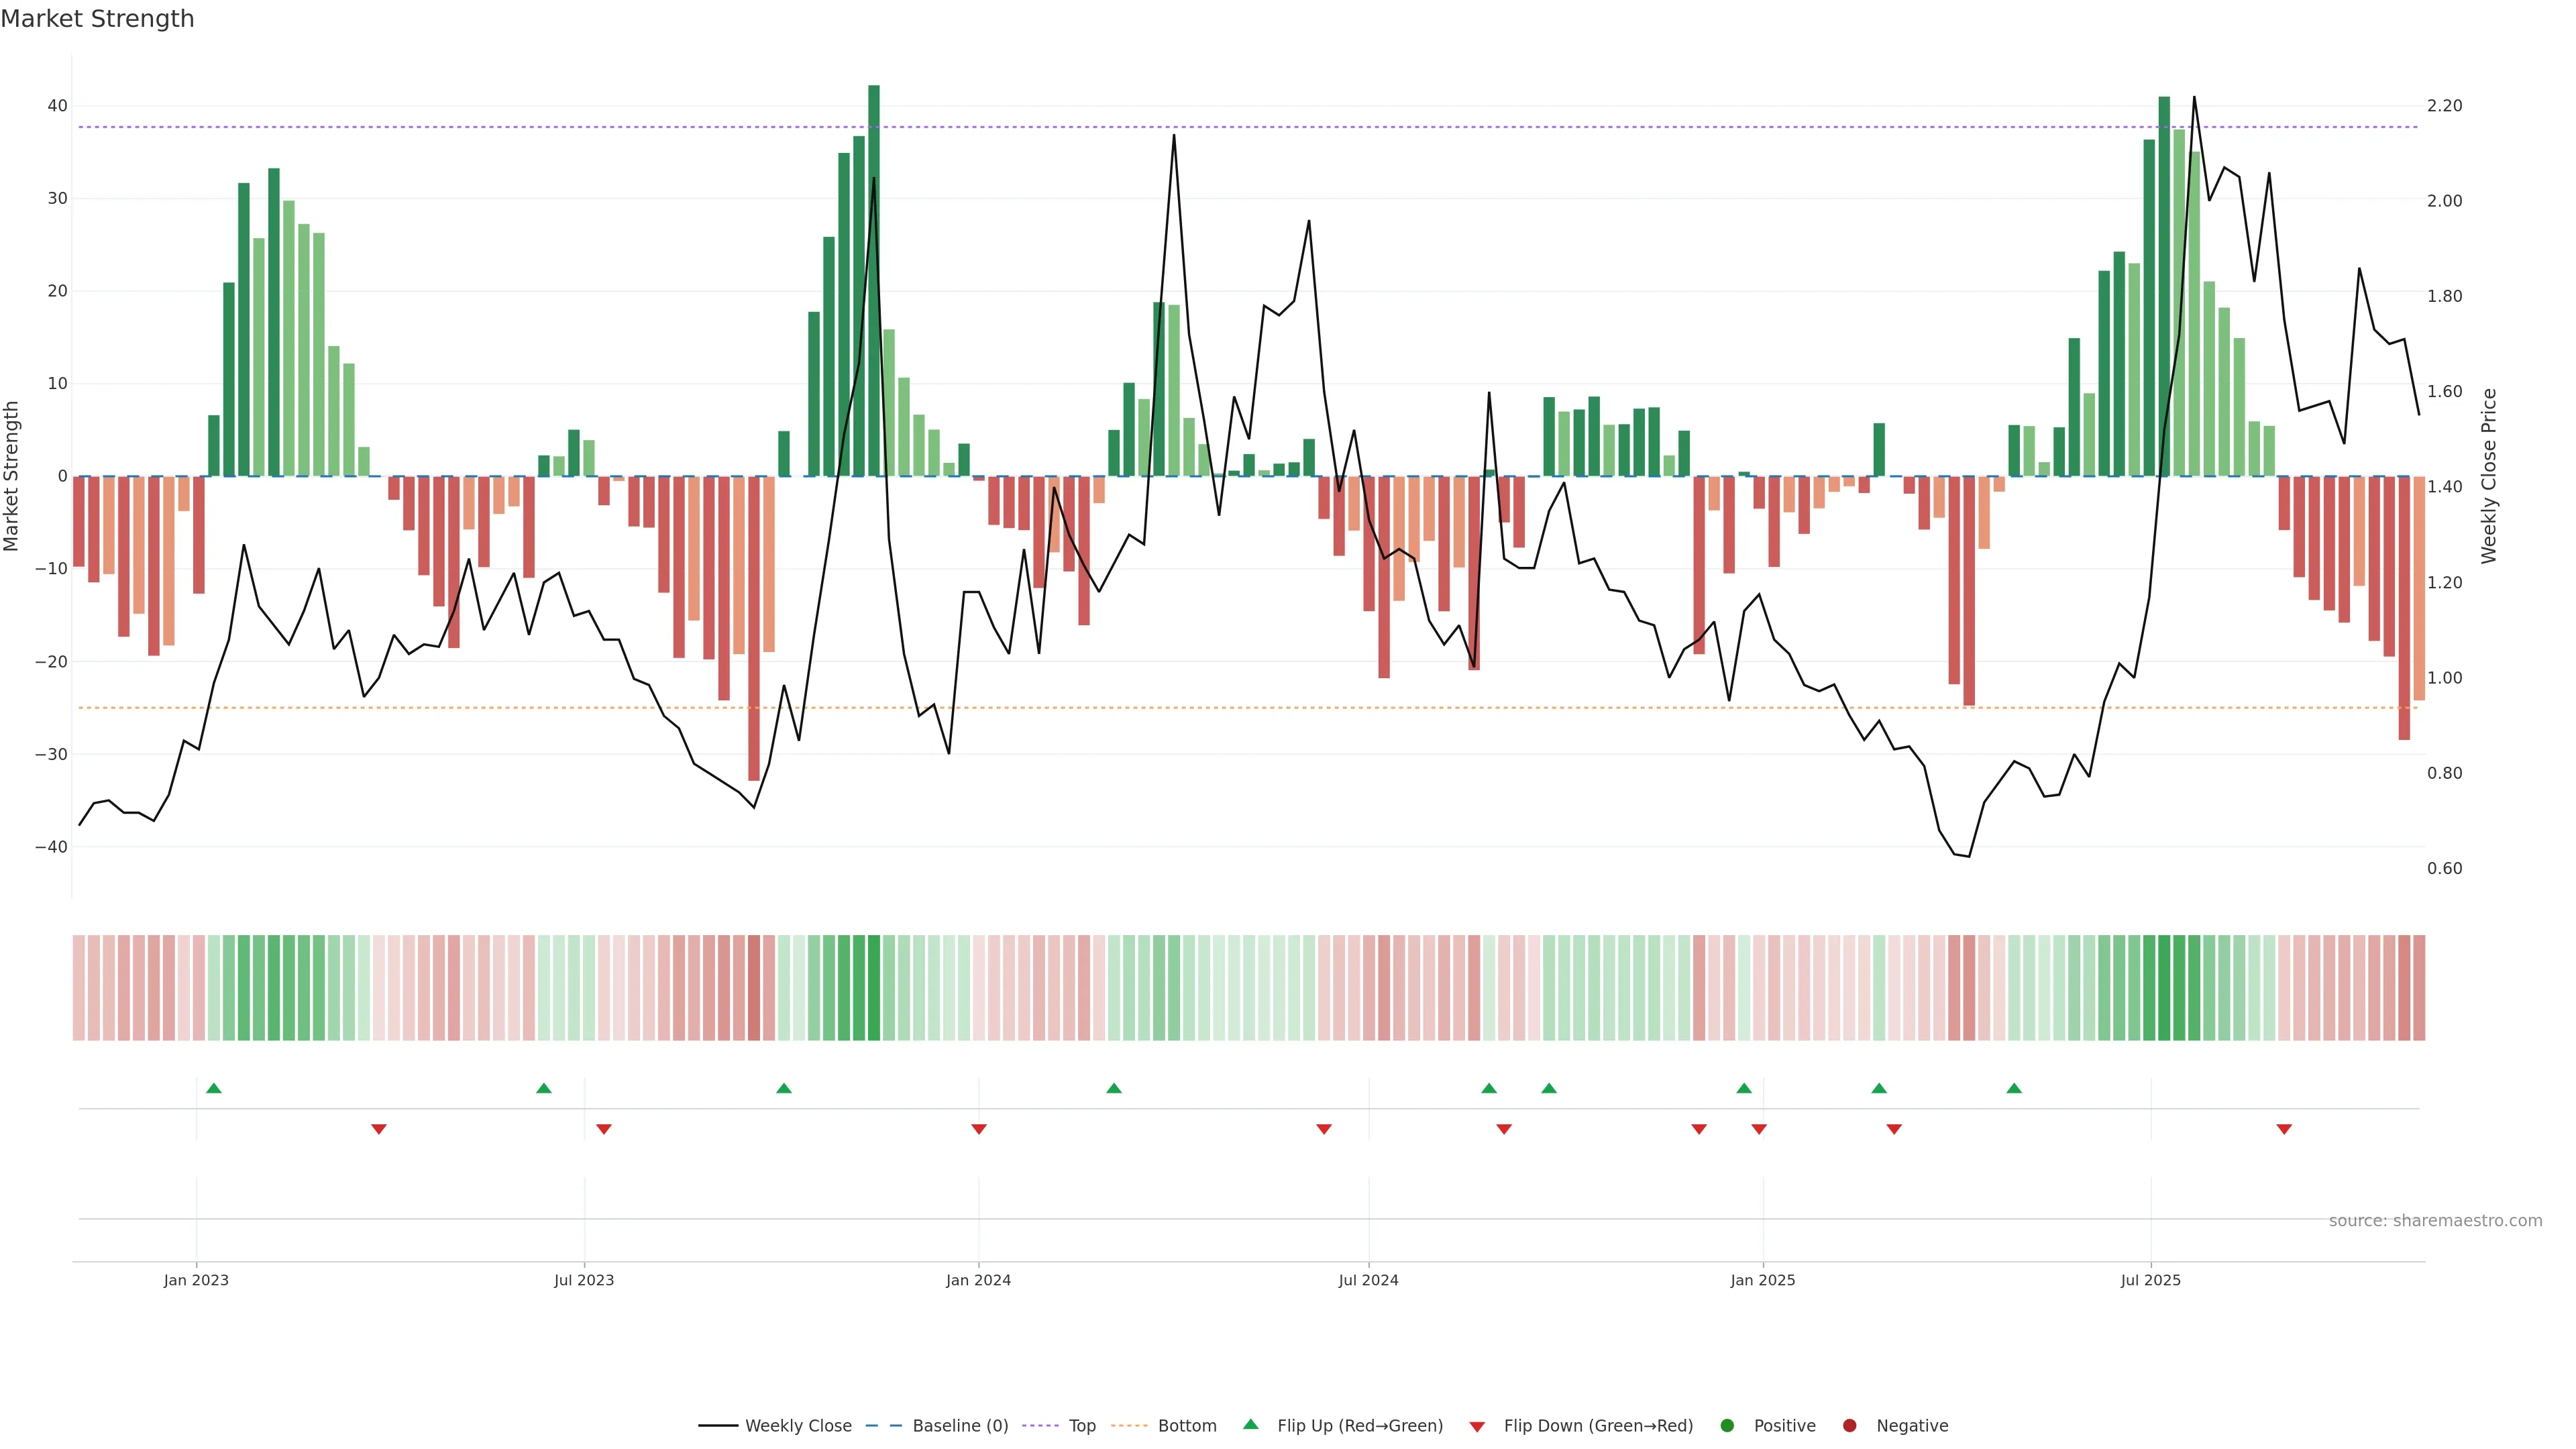Click the leftmost green flip-up triangle marker
Screen dimensions: 2576x1449
[x=214, y=1088]
